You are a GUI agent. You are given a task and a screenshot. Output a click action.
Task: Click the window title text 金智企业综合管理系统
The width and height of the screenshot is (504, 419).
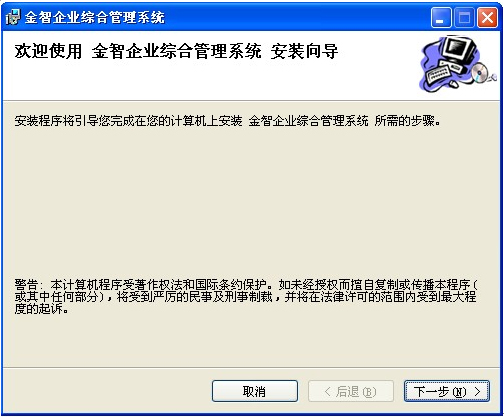tap(95, 17)
